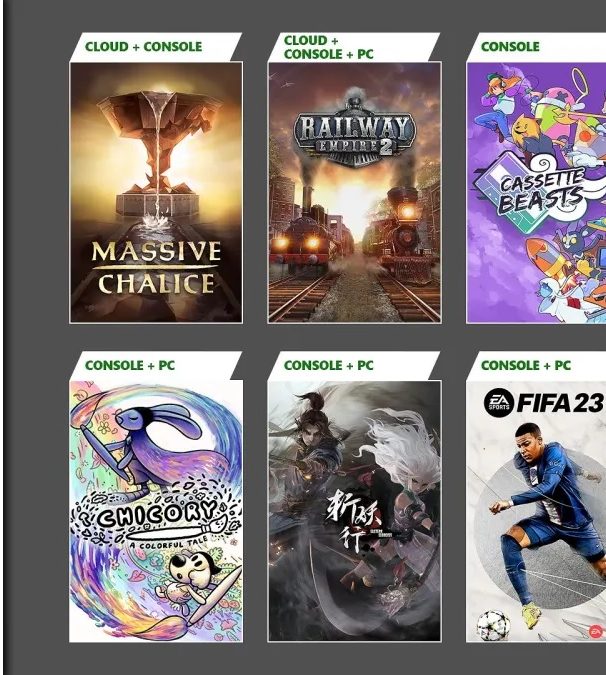This screenshot has width=606, height=675.
Task: Click the Chicory title lettering on the cover
Action: [x=156, y=514]
